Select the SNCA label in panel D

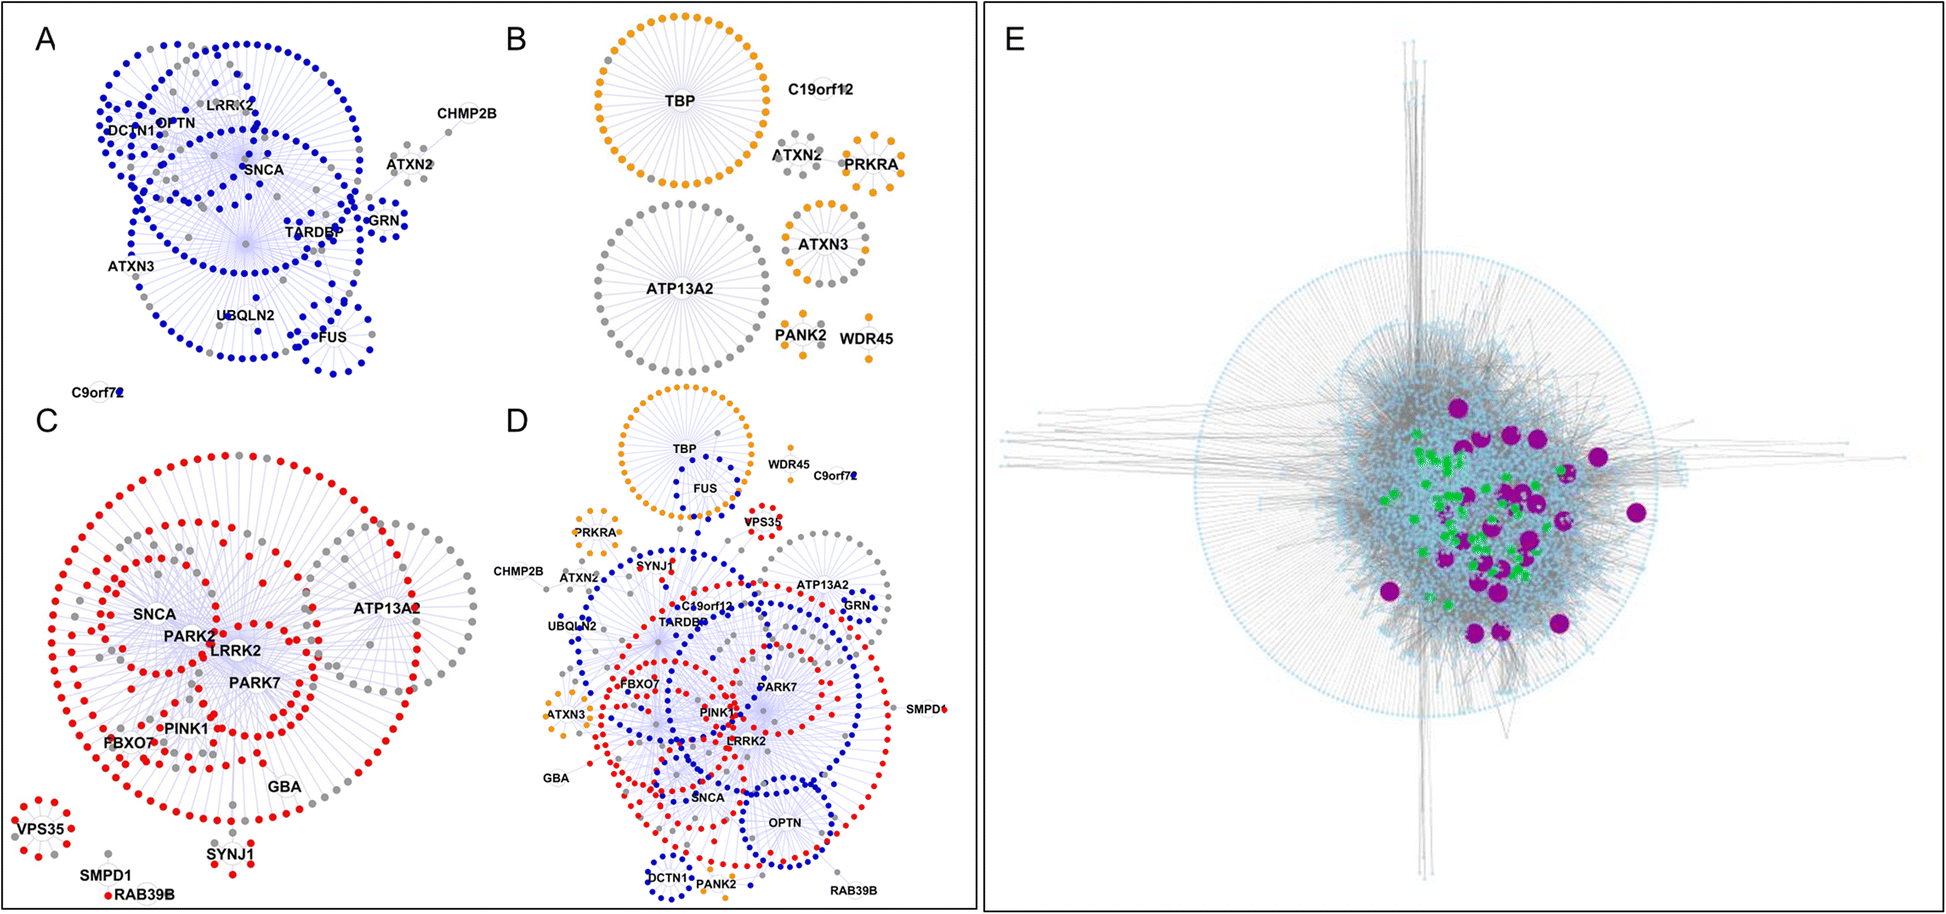tap(708, 798)
